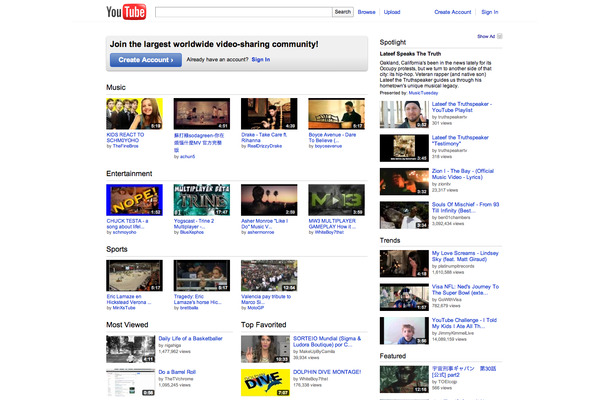Image resolution: width=610 pixels, height=400 pixels.
Task: Click TheFineBros channel link
Action: click(125, 146)
